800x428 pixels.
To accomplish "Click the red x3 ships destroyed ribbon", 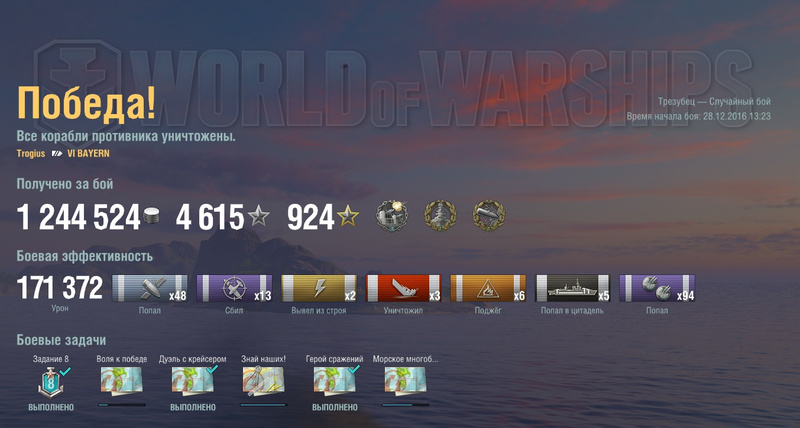I will pos(403,288).
